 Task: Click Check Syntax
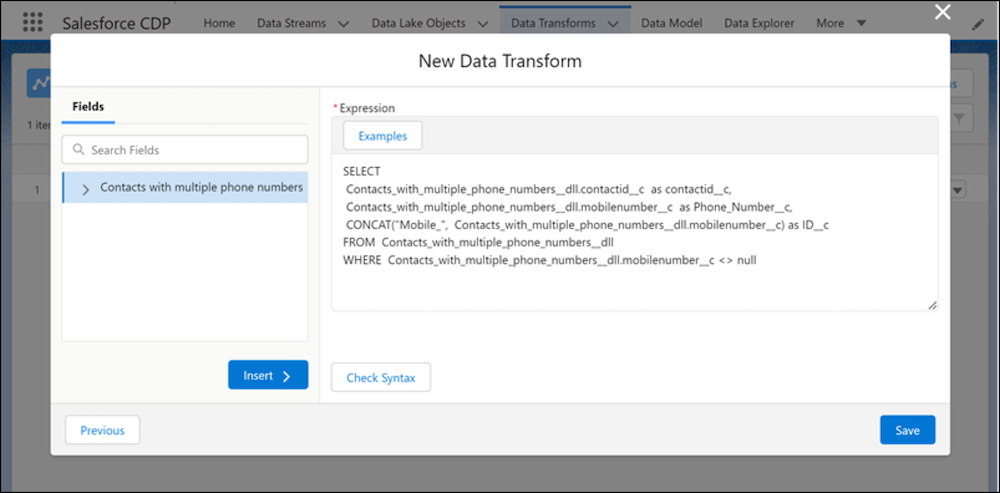click(381, 378)
